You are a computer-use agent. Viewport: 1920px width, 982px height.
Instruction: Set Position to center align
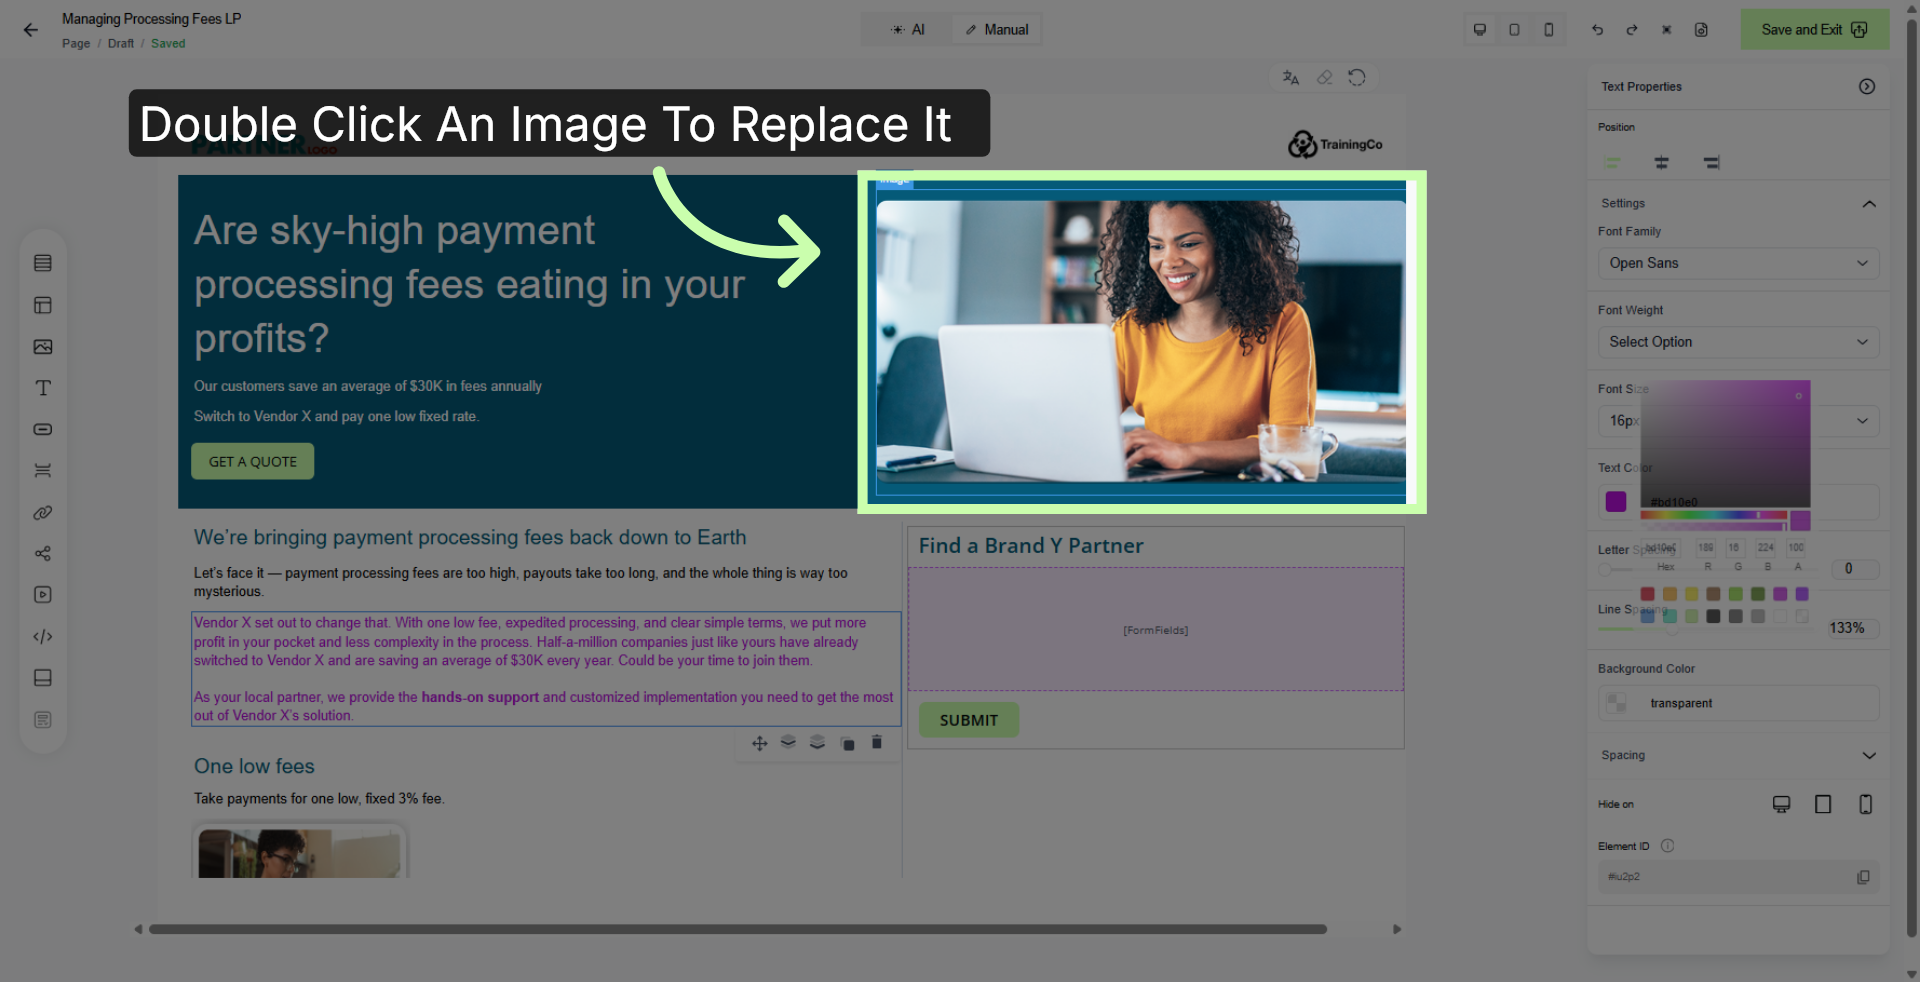[1661, 162]
